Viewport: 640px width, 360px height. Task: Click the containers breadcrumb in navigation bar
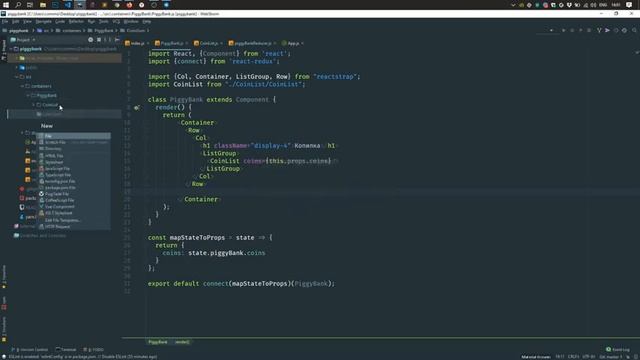69,31
